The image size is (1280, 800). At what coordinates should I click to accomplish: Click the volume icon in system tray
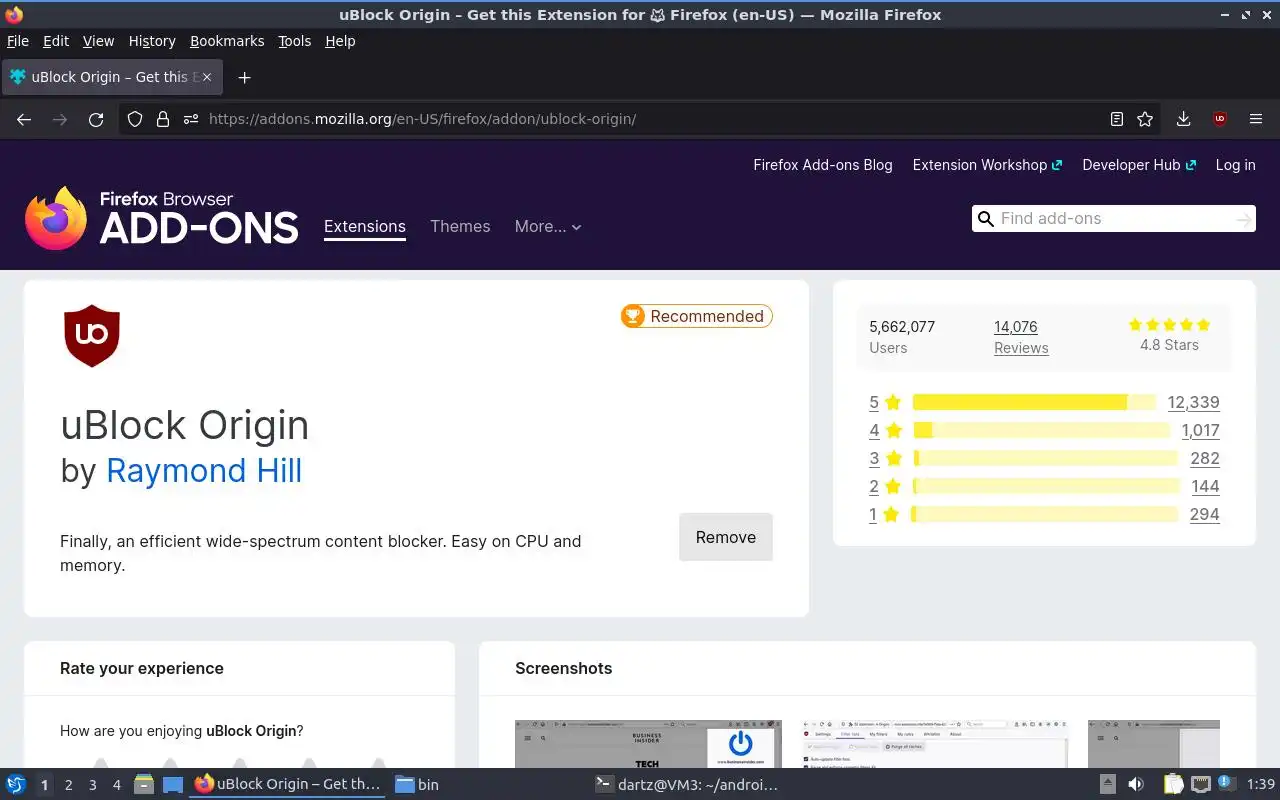(x=1135, y=785)
